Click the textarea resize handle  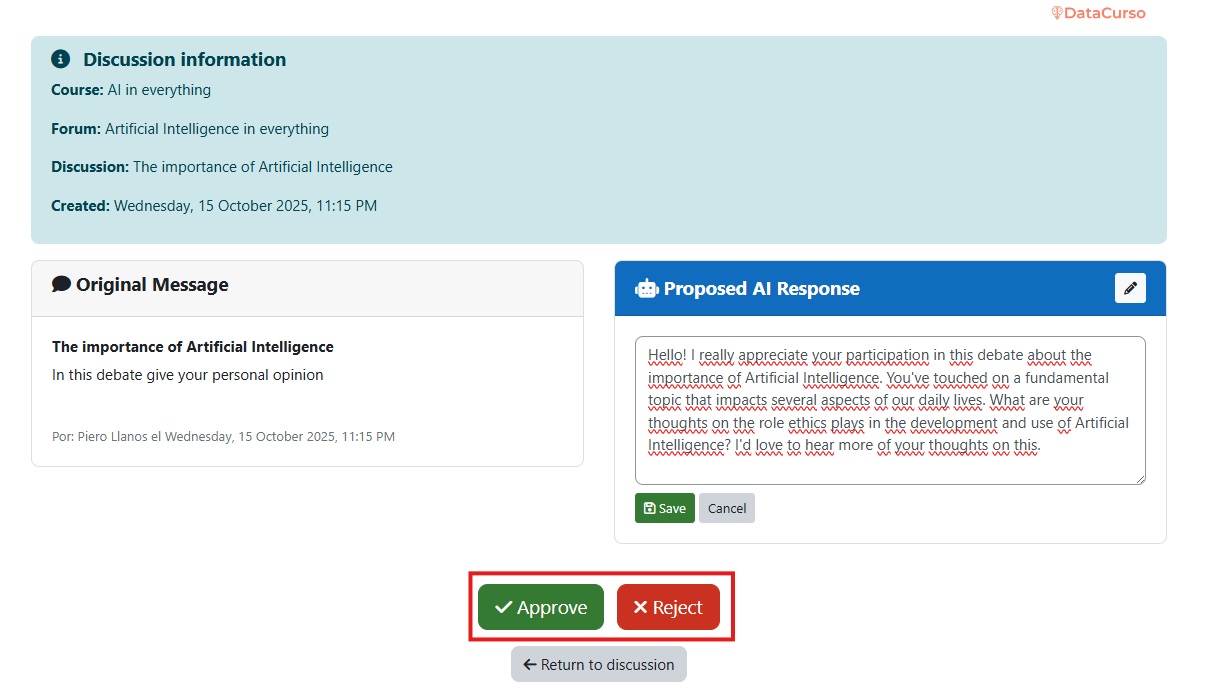(1141, 479)
